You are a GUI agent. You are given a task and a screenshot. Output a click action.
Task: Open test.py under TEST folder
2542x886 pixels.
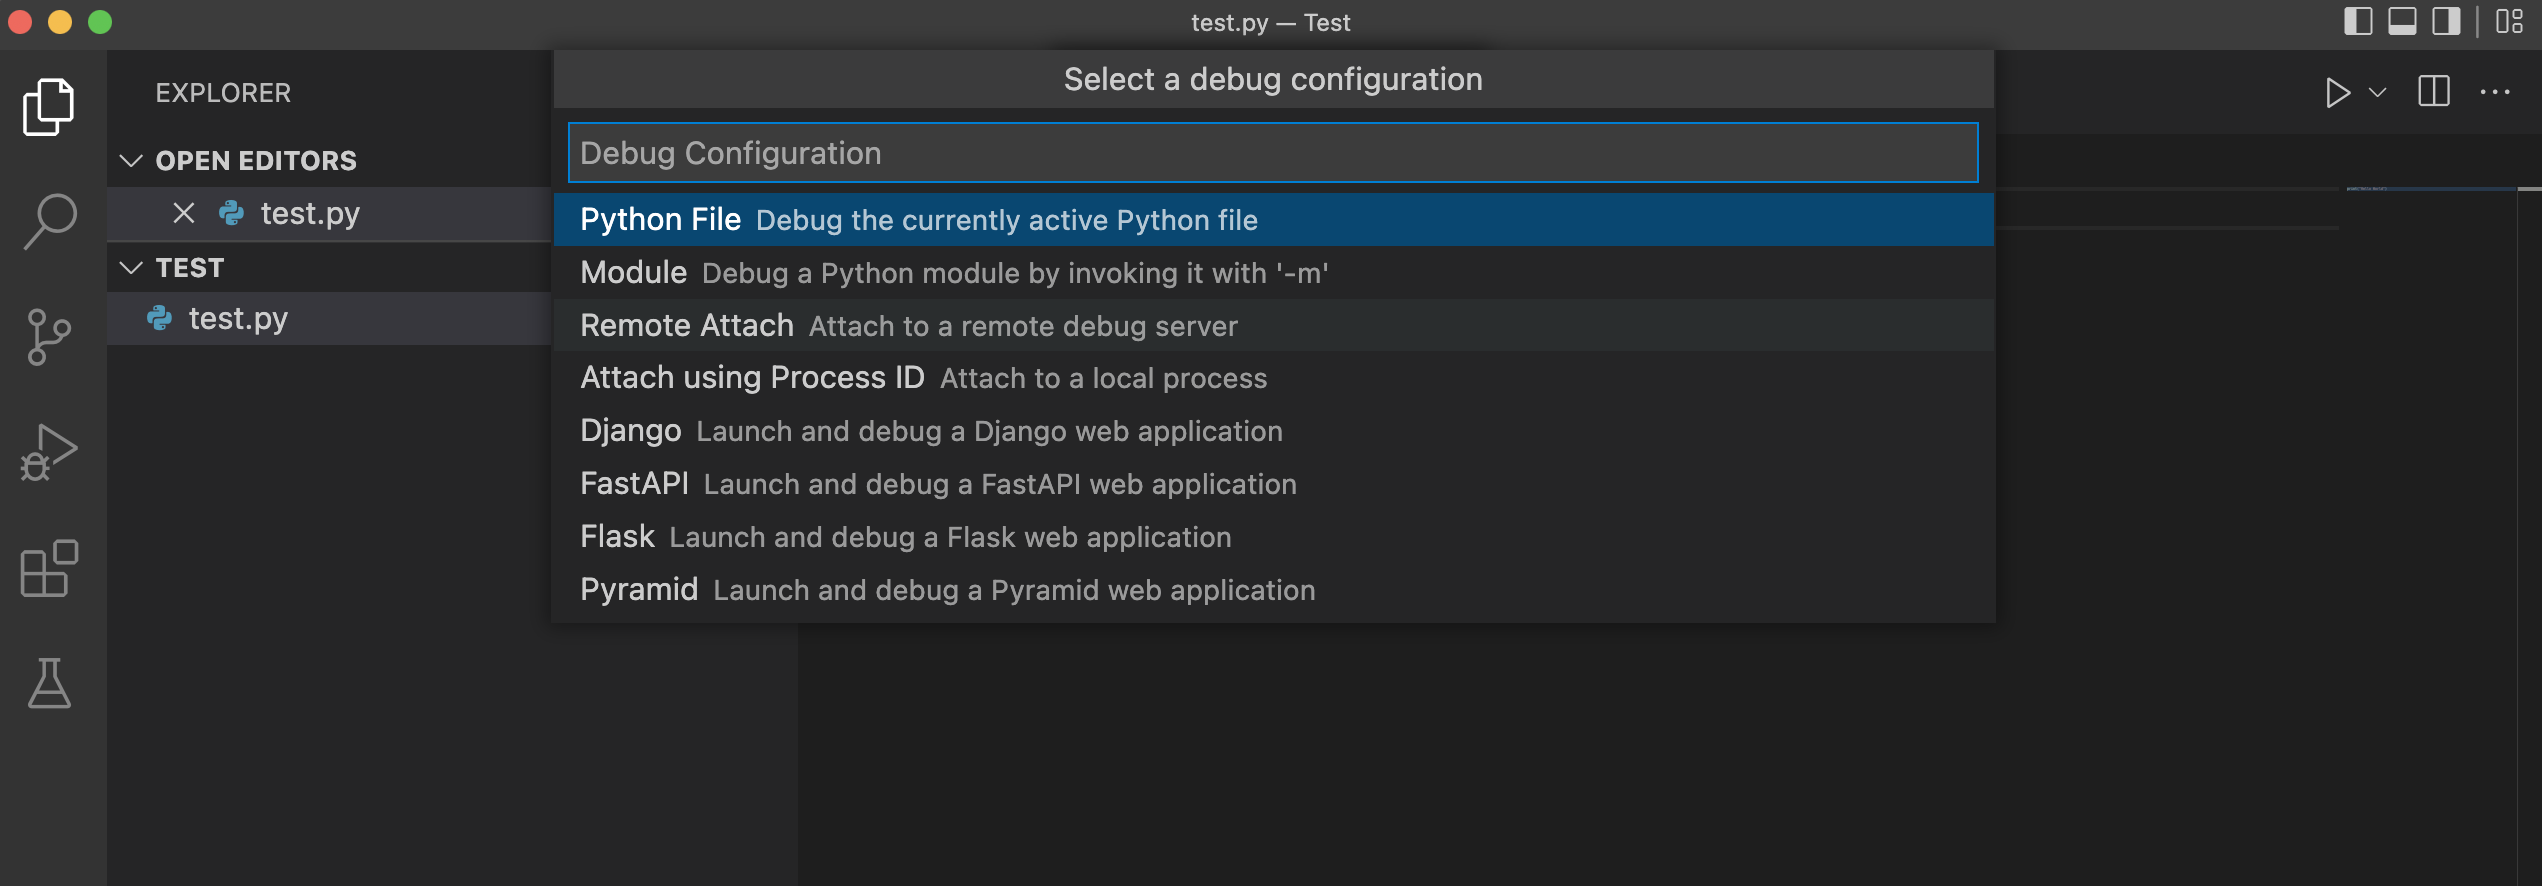(x=238, y=319)
